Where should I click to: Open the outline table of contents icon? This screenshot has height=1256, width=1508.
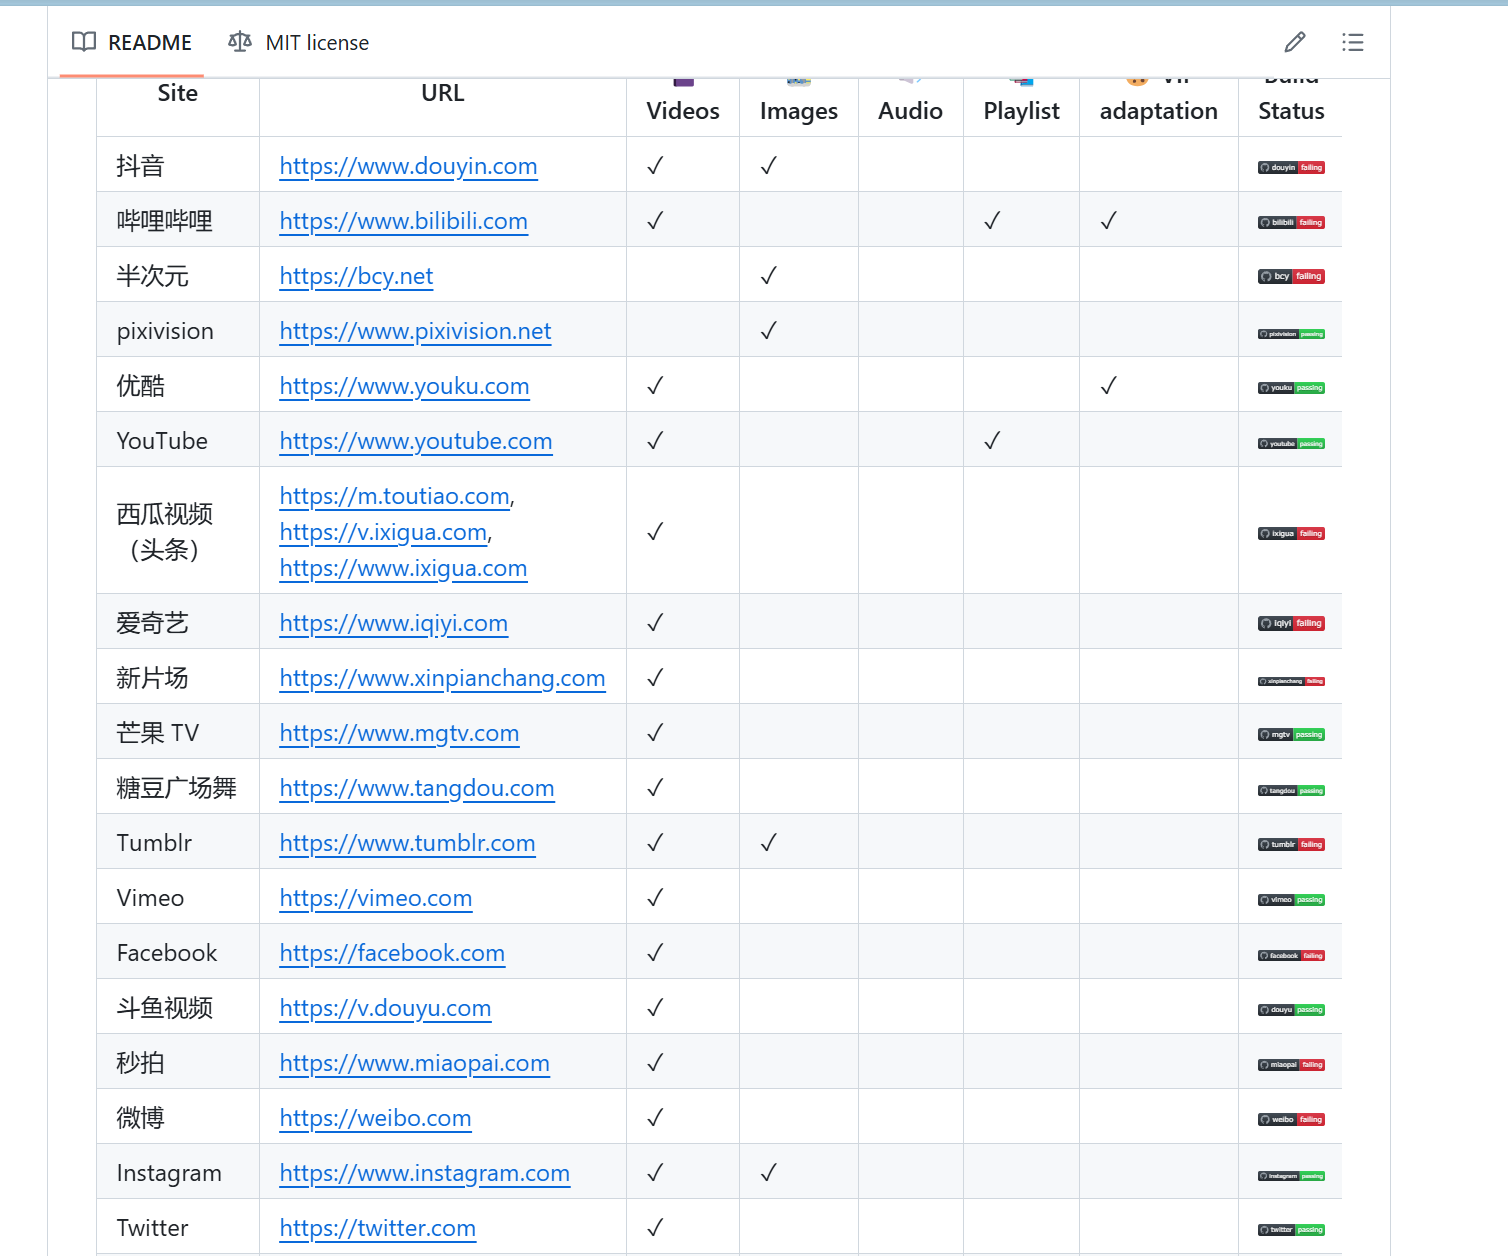click(x=1352, y=42)
